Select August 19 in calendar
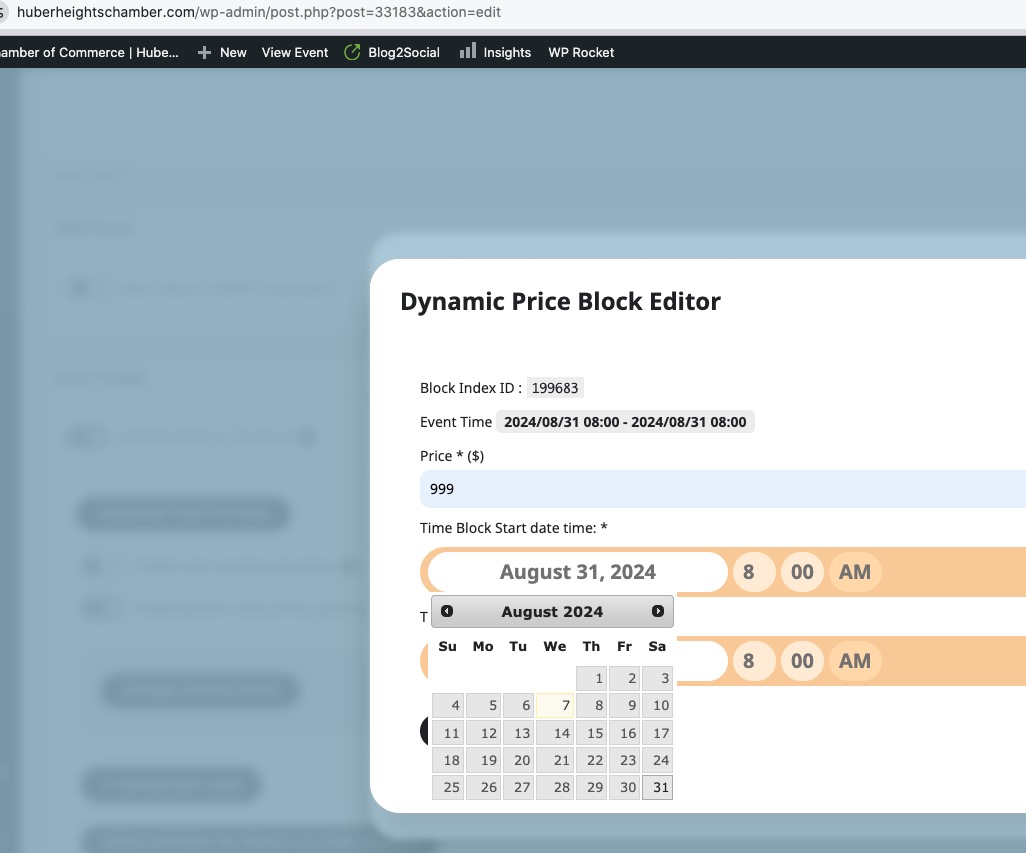The image size is (1026, 853). click(484, 760)
